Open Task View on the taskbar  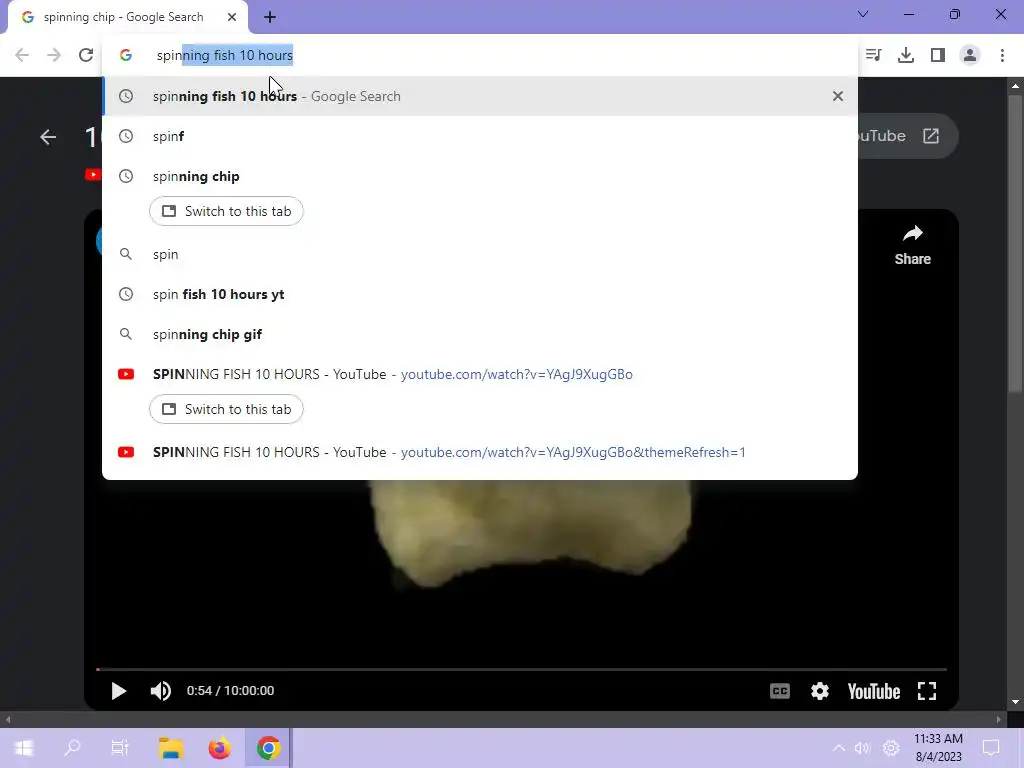click(x=120, y=748)
